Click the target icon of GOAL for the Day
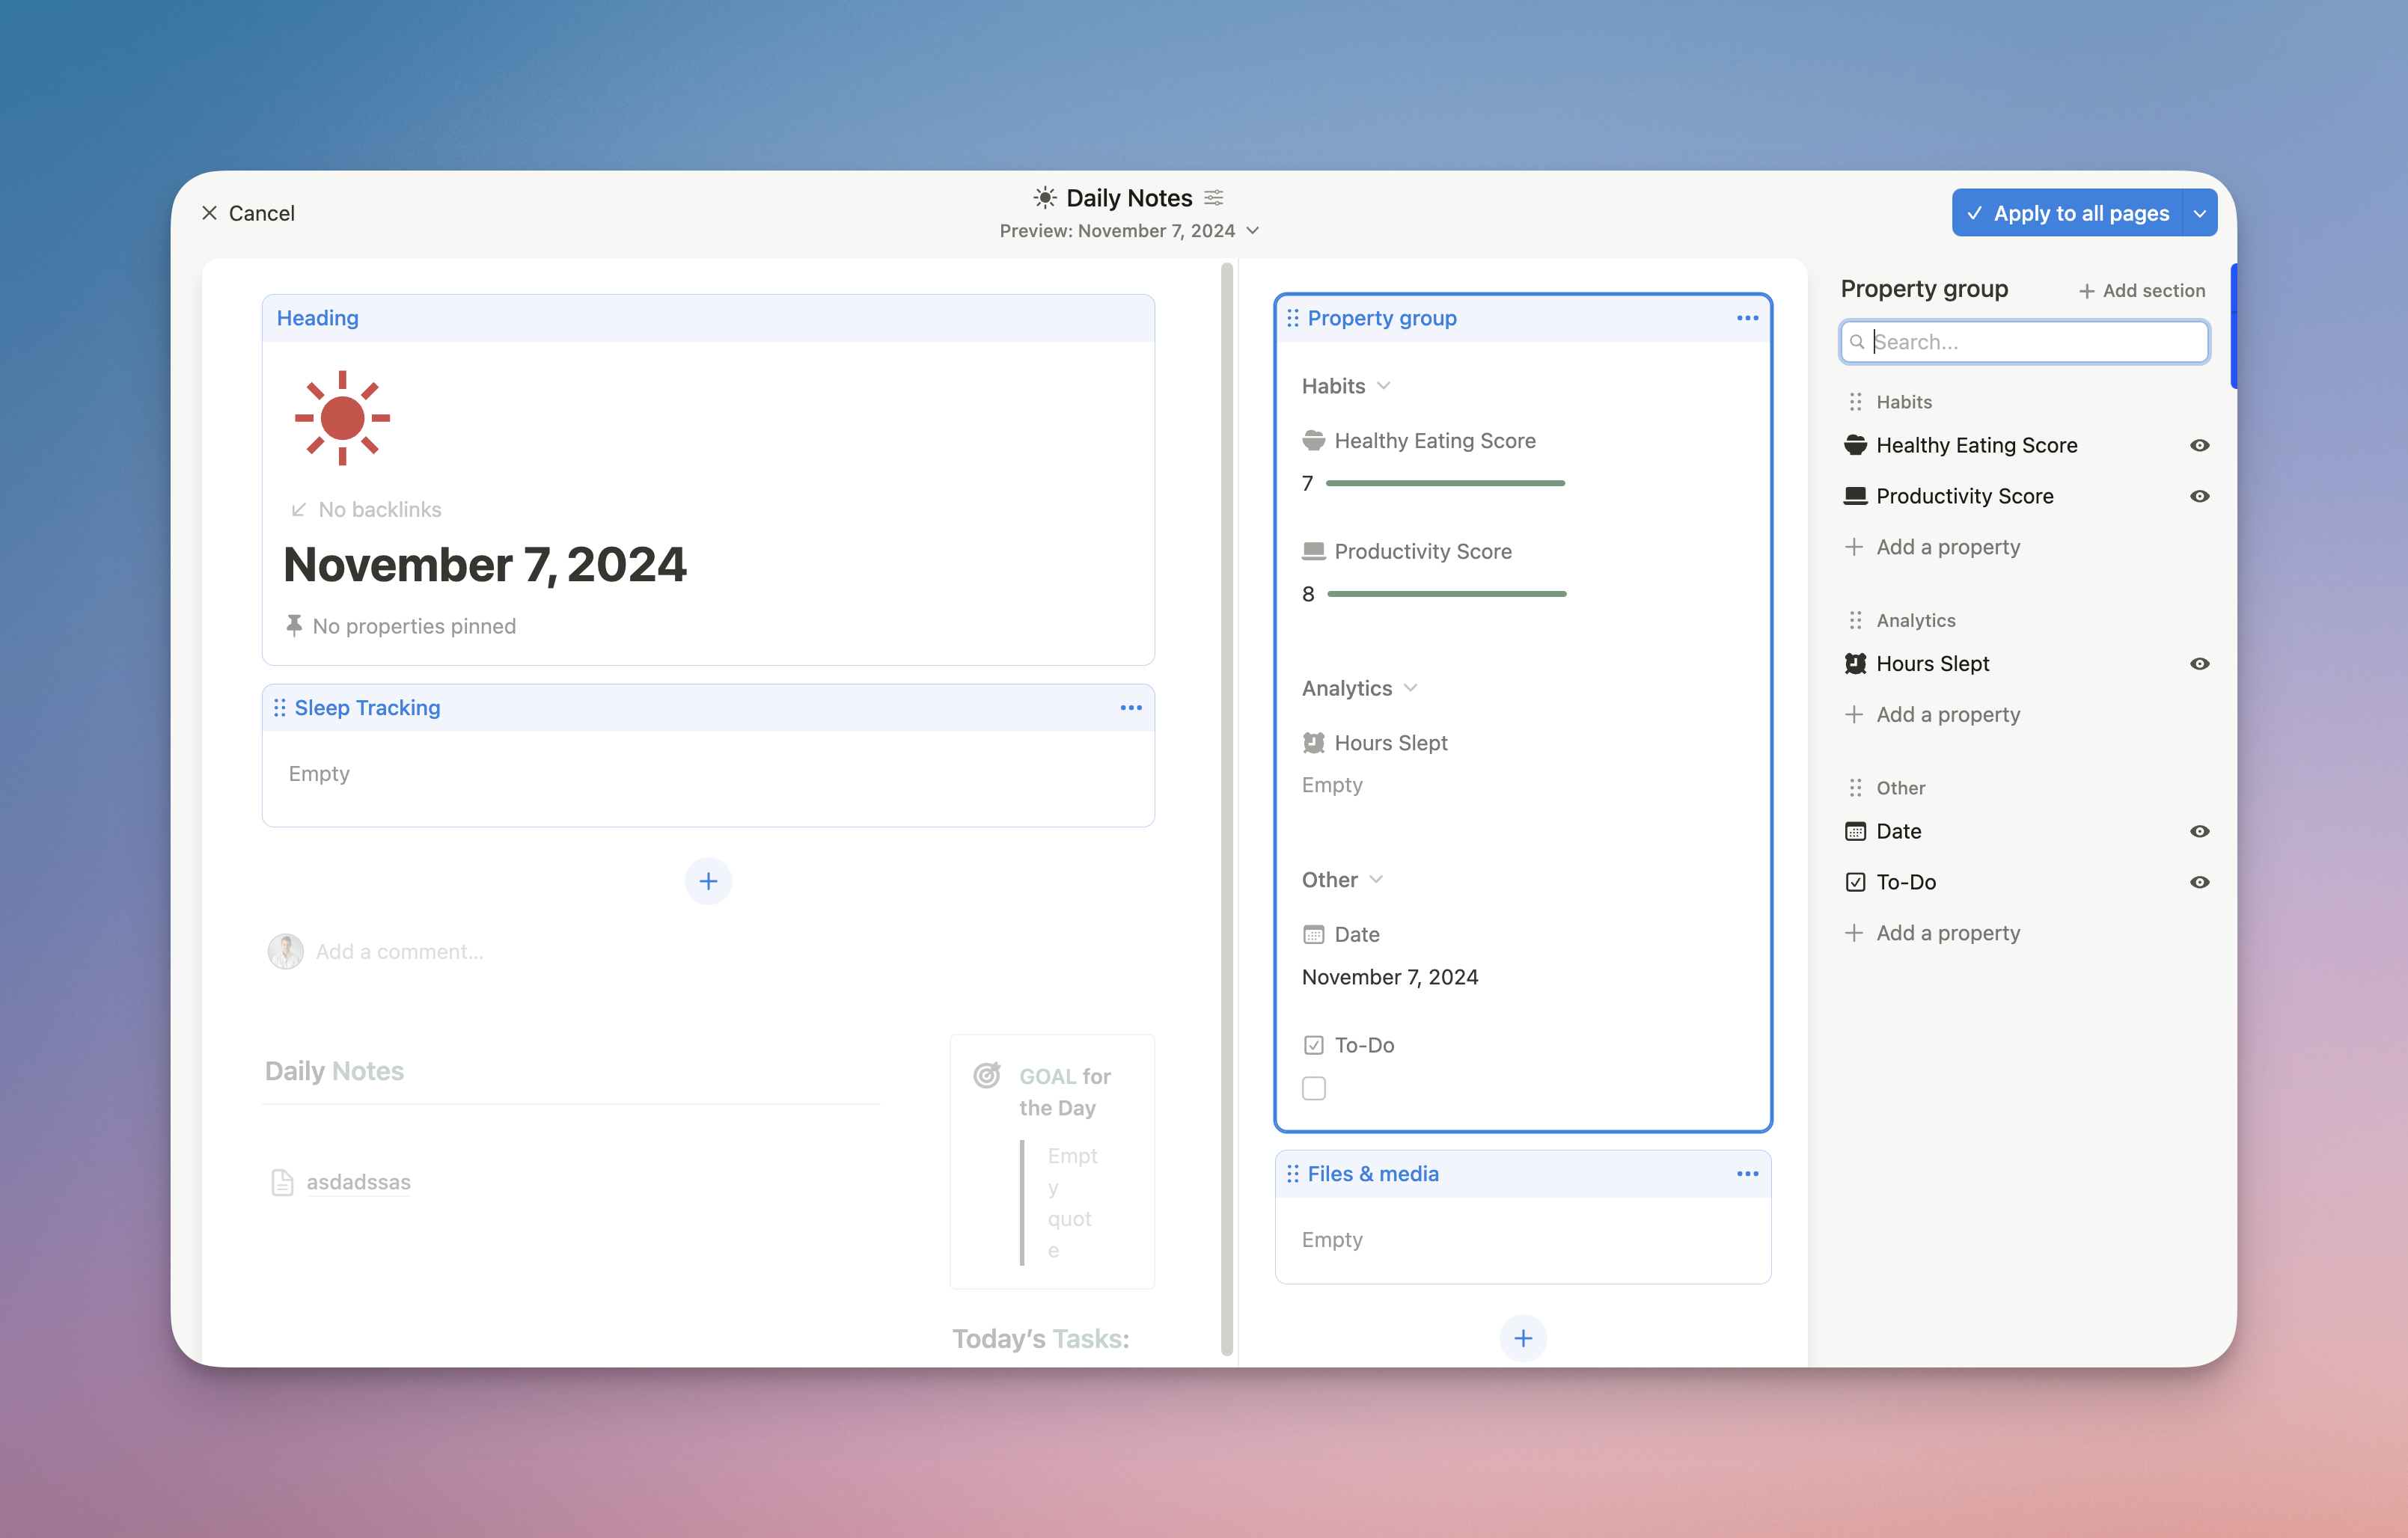 987,1076
